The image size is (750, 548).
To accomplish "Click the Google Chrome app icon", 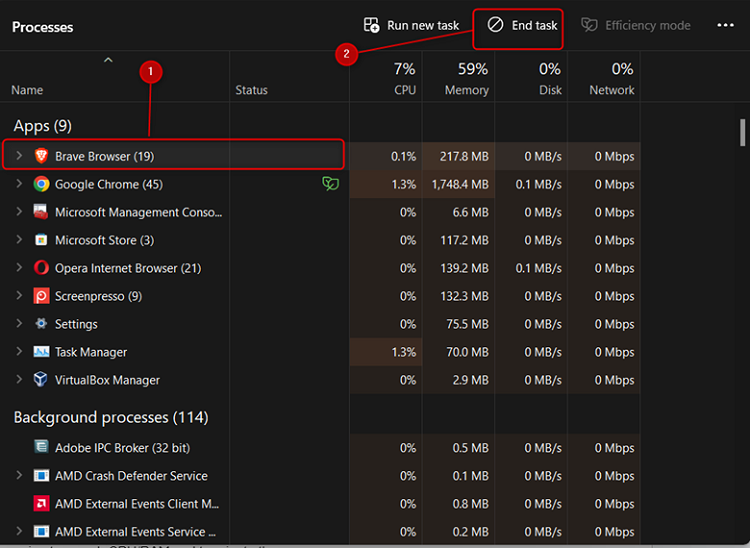I will click(x=41, y=184).
